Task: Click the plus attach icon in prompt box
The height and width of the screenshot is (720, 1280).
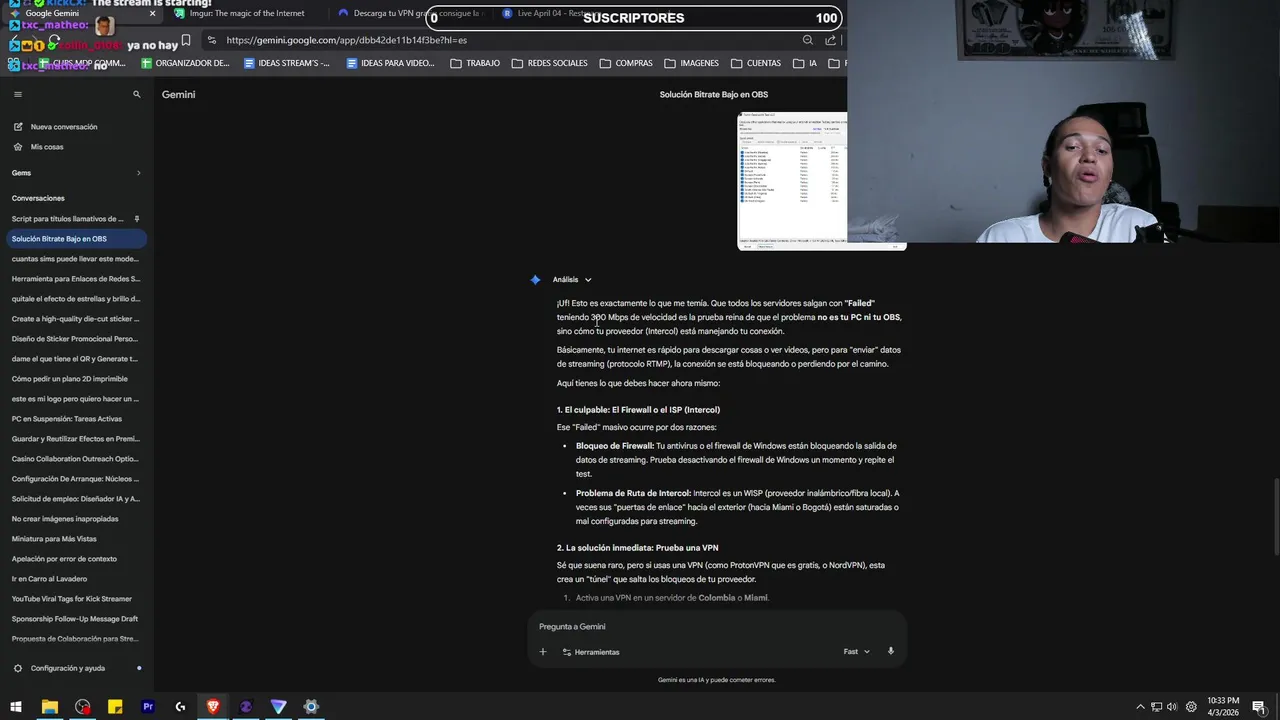Action: pos(543,652)
